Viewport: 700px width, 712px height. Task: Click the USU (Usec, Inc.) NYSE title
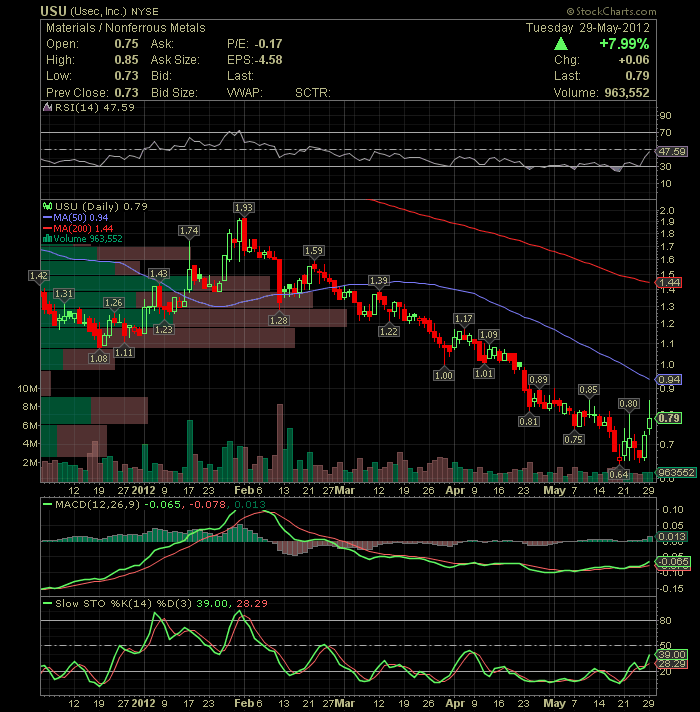coord(99,11)
